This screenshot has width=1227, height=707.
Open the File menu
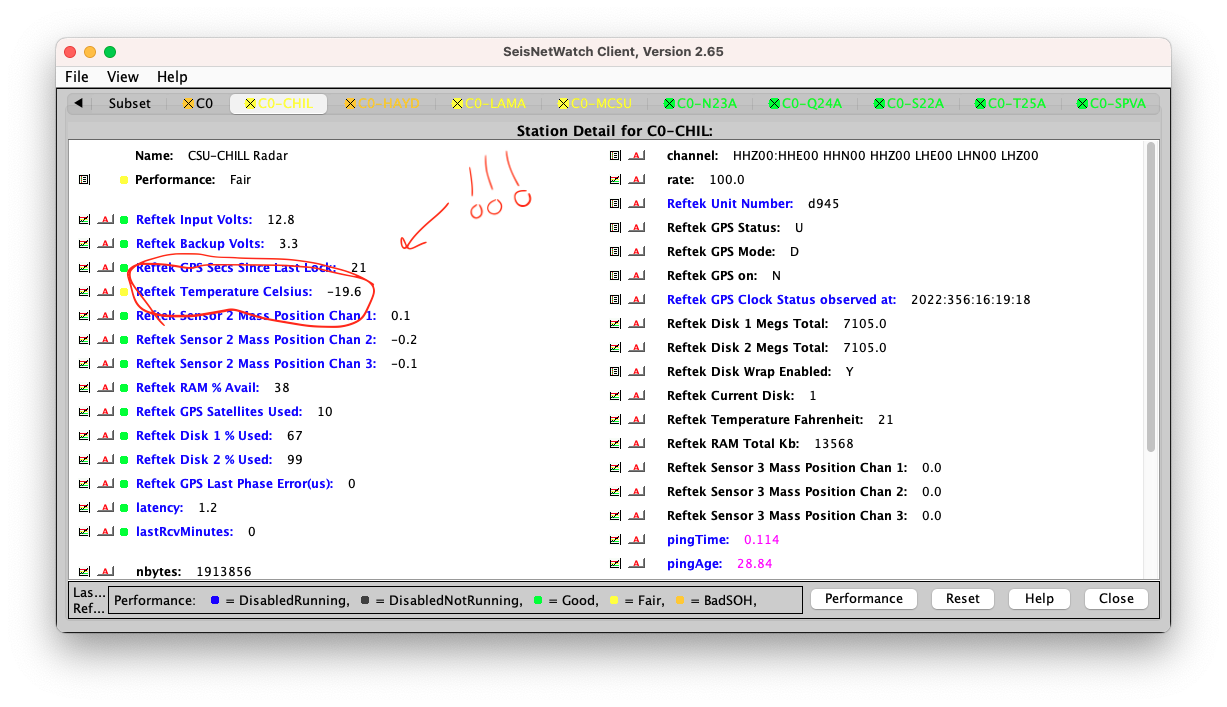pyautogui.click(x=77, y=77)
